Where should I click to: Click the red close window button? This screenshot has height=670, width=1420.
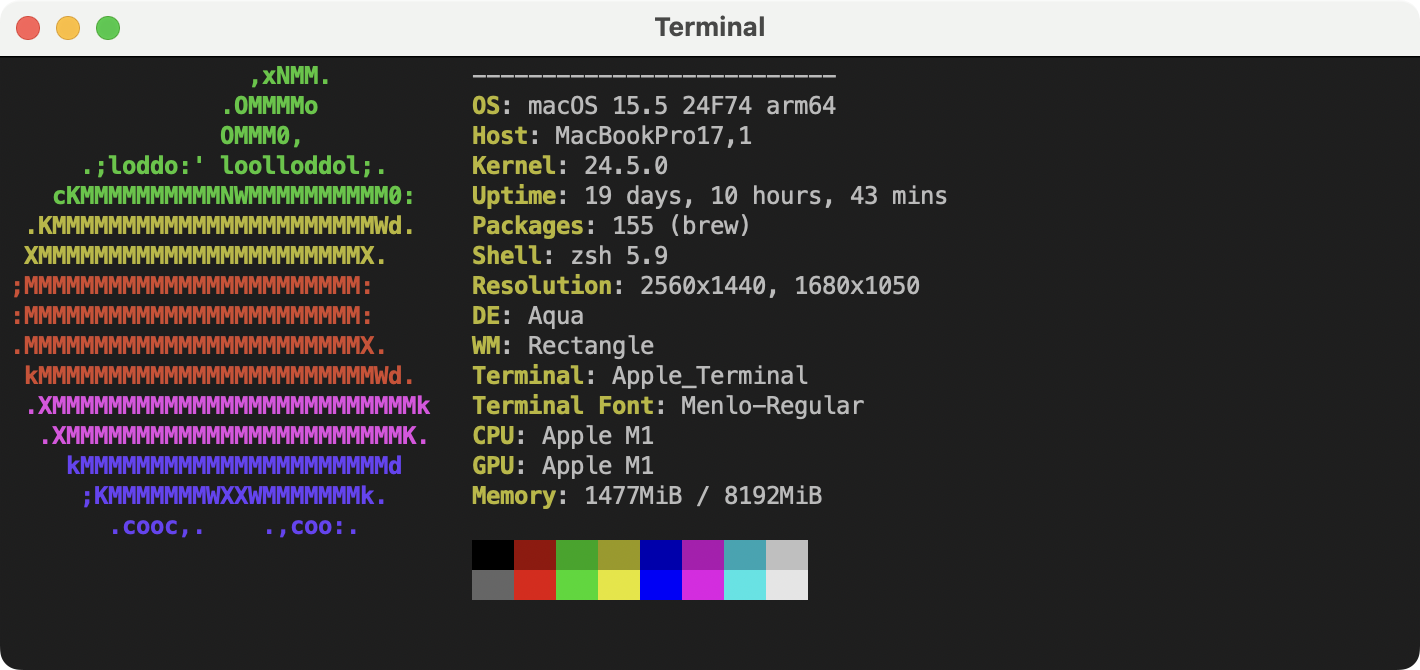pos(28,28)
